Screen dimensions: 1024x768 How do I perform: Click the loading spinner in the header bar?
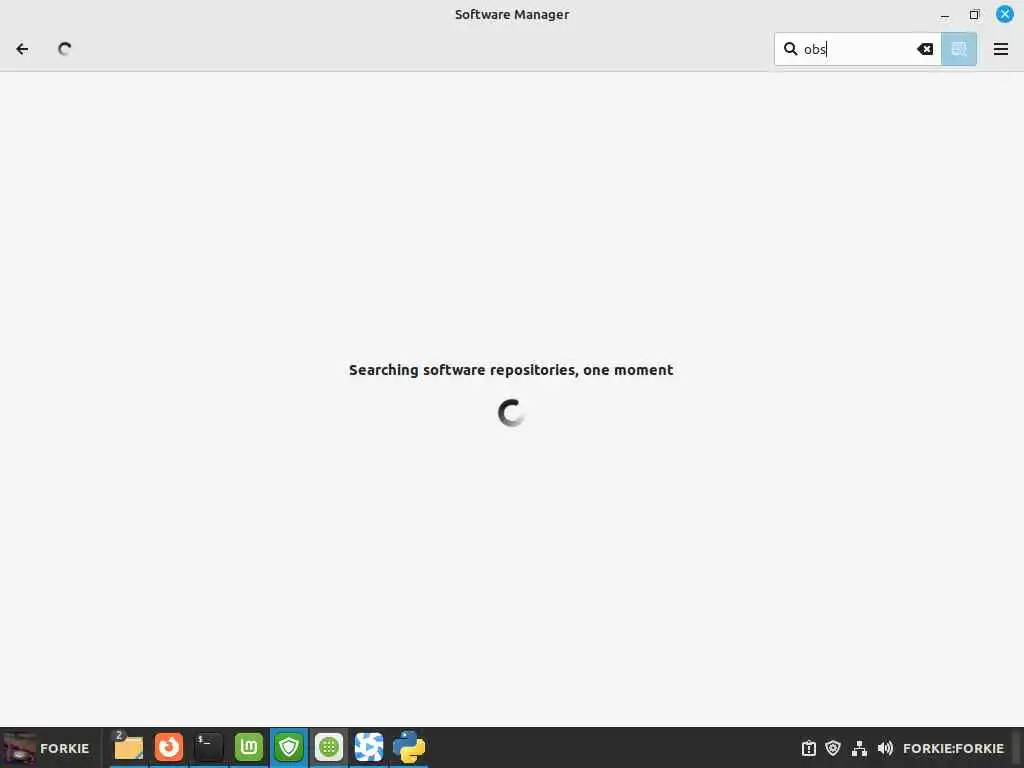(x=64, y=49)
